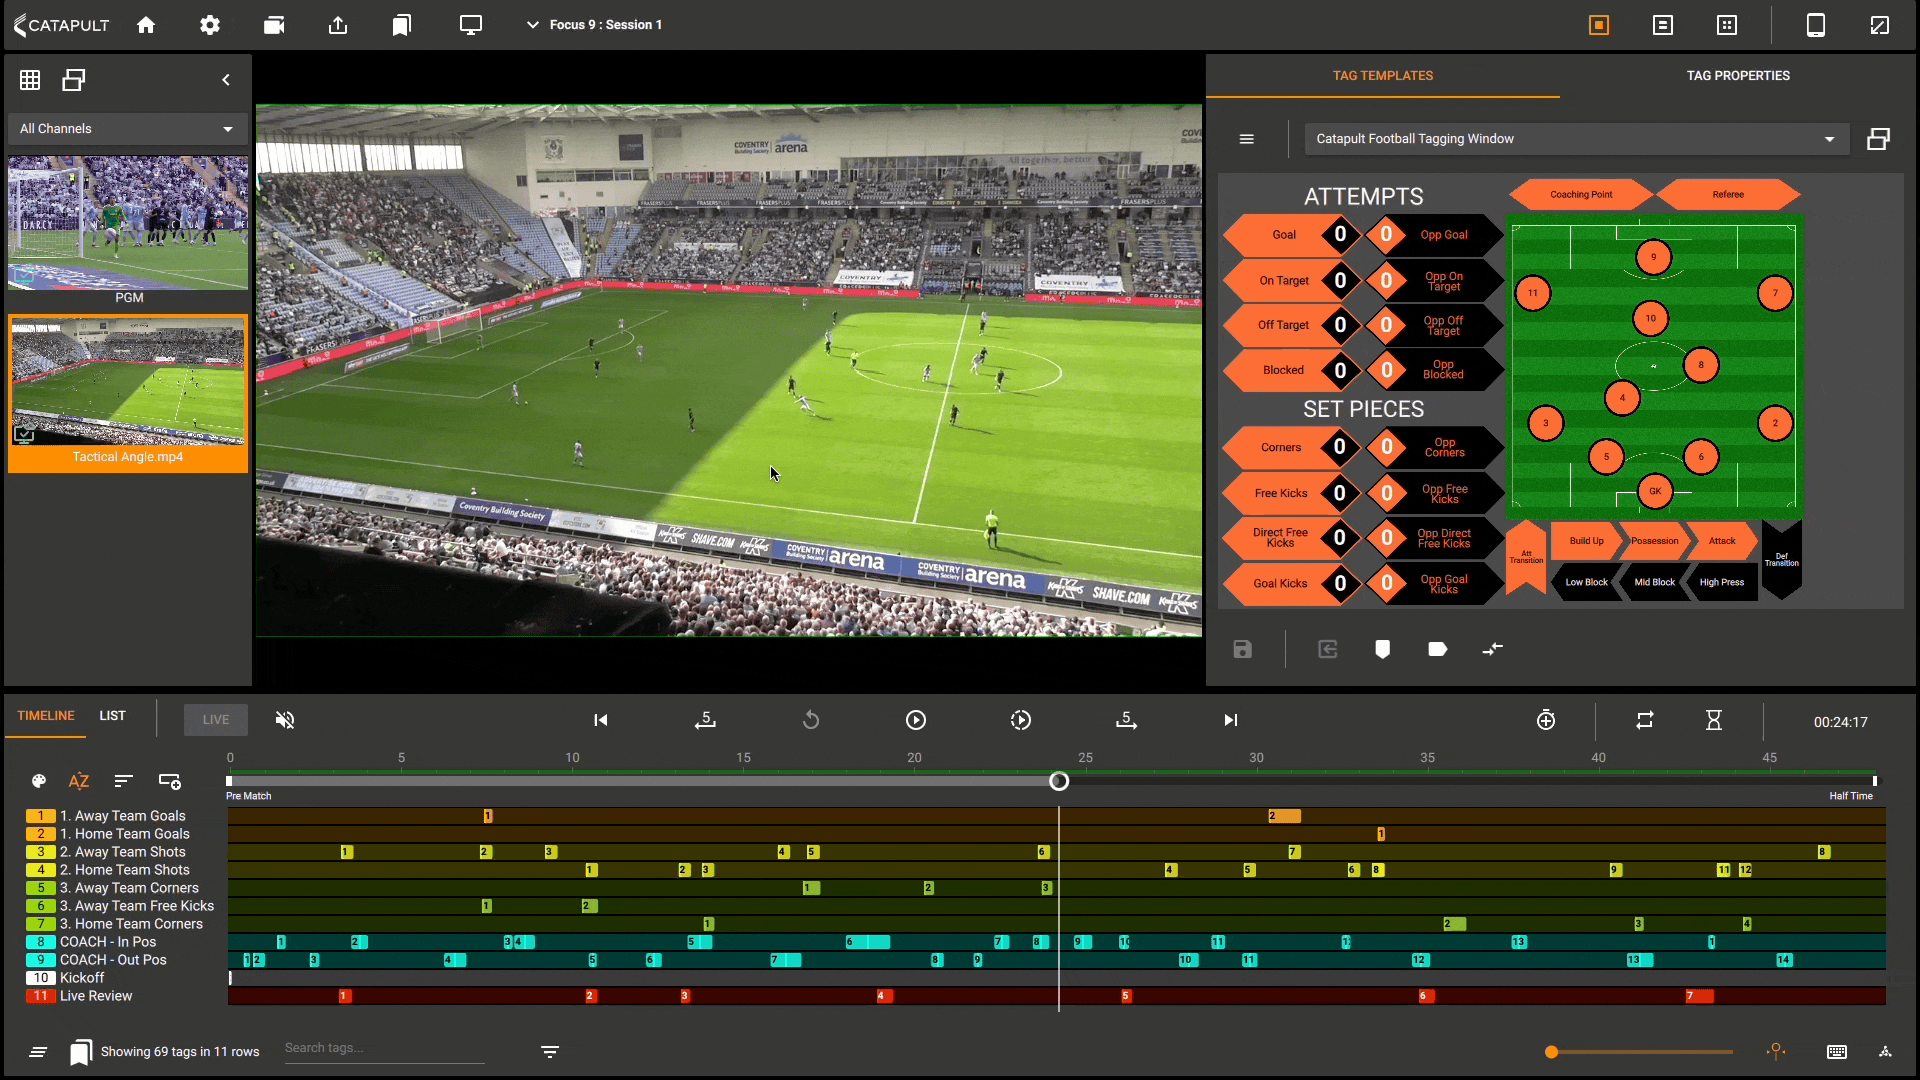Click the Coaching Point tag button

coord(1581,195)
